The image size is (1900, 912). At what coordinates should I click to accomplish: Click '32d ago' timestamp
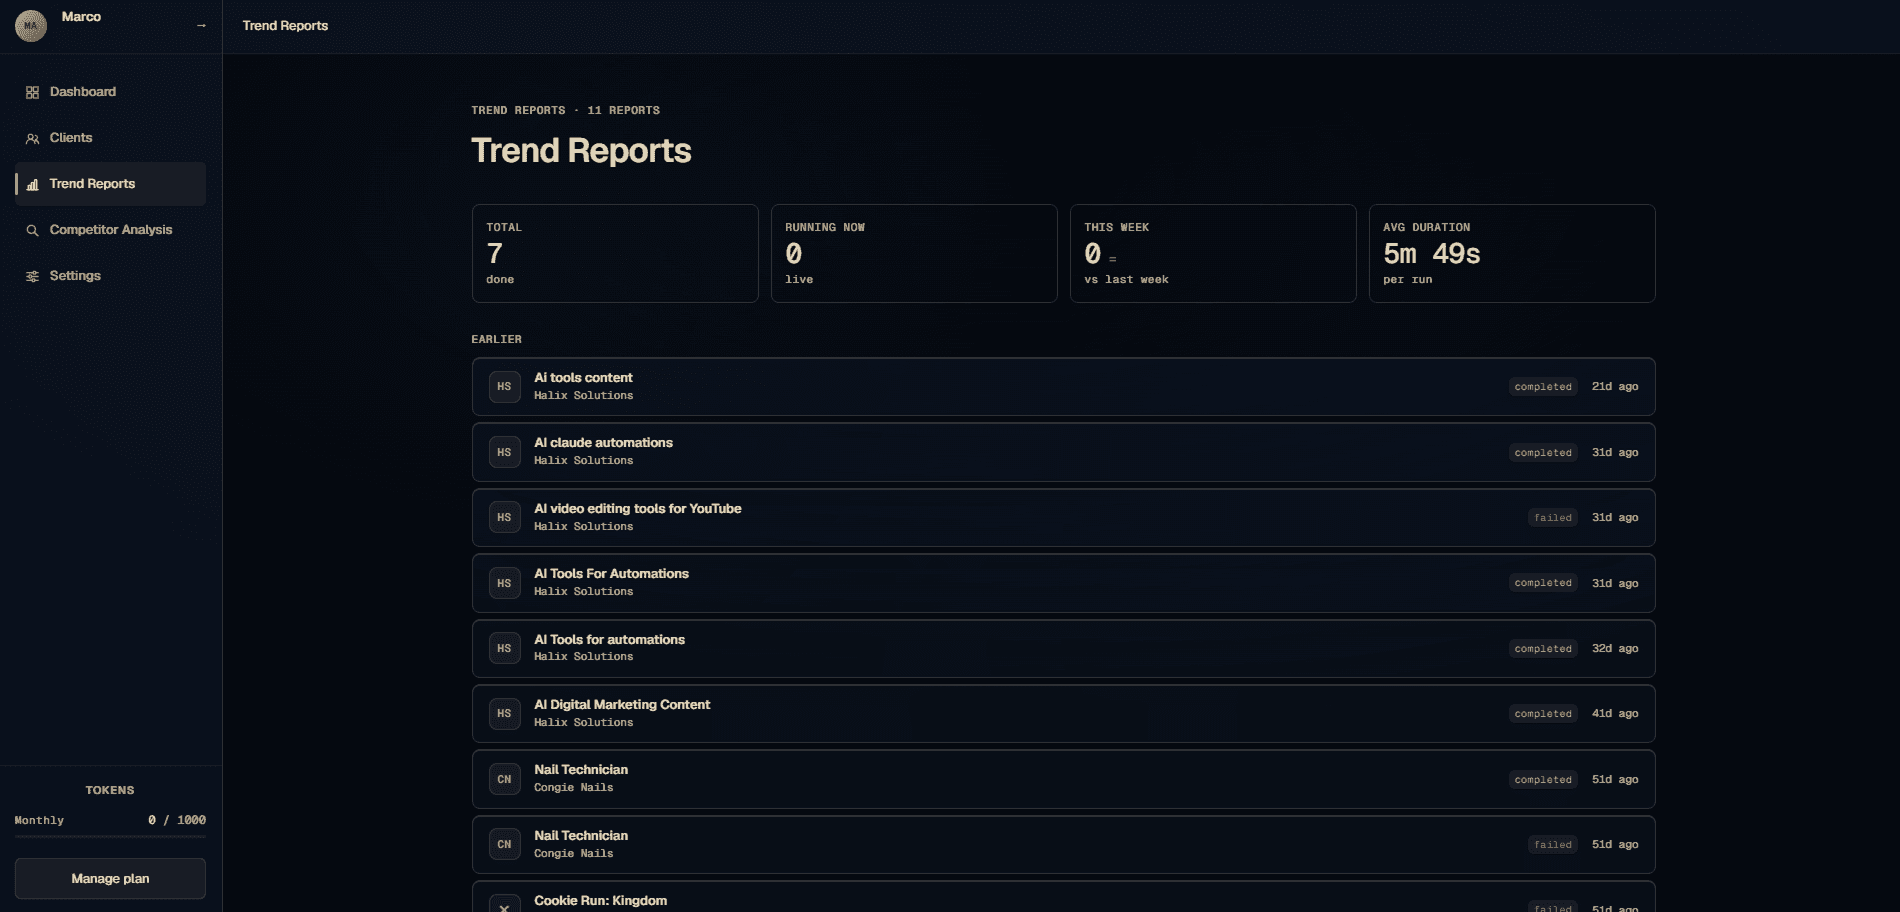[x=1615, y=649]
